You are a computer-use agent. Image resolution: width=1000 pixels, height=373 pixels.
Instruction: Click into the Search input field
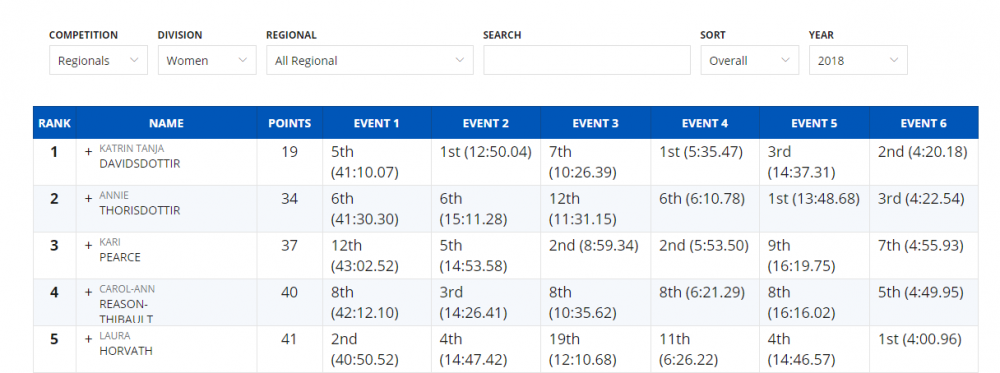coord(587,60)
